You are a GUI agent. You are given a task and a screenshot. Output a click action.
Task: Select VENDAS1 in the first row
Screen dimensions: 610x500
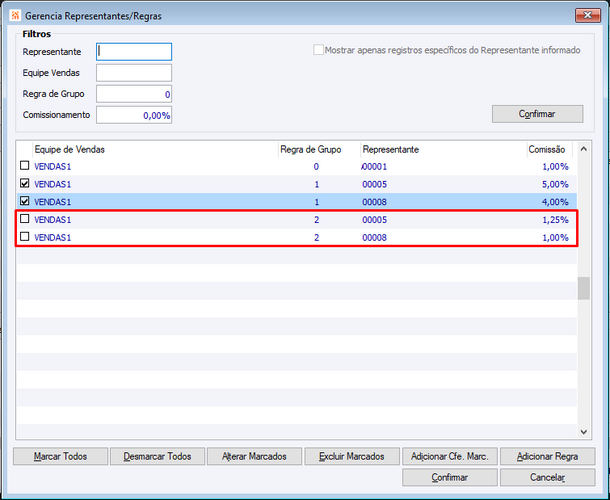pos(53,167)
